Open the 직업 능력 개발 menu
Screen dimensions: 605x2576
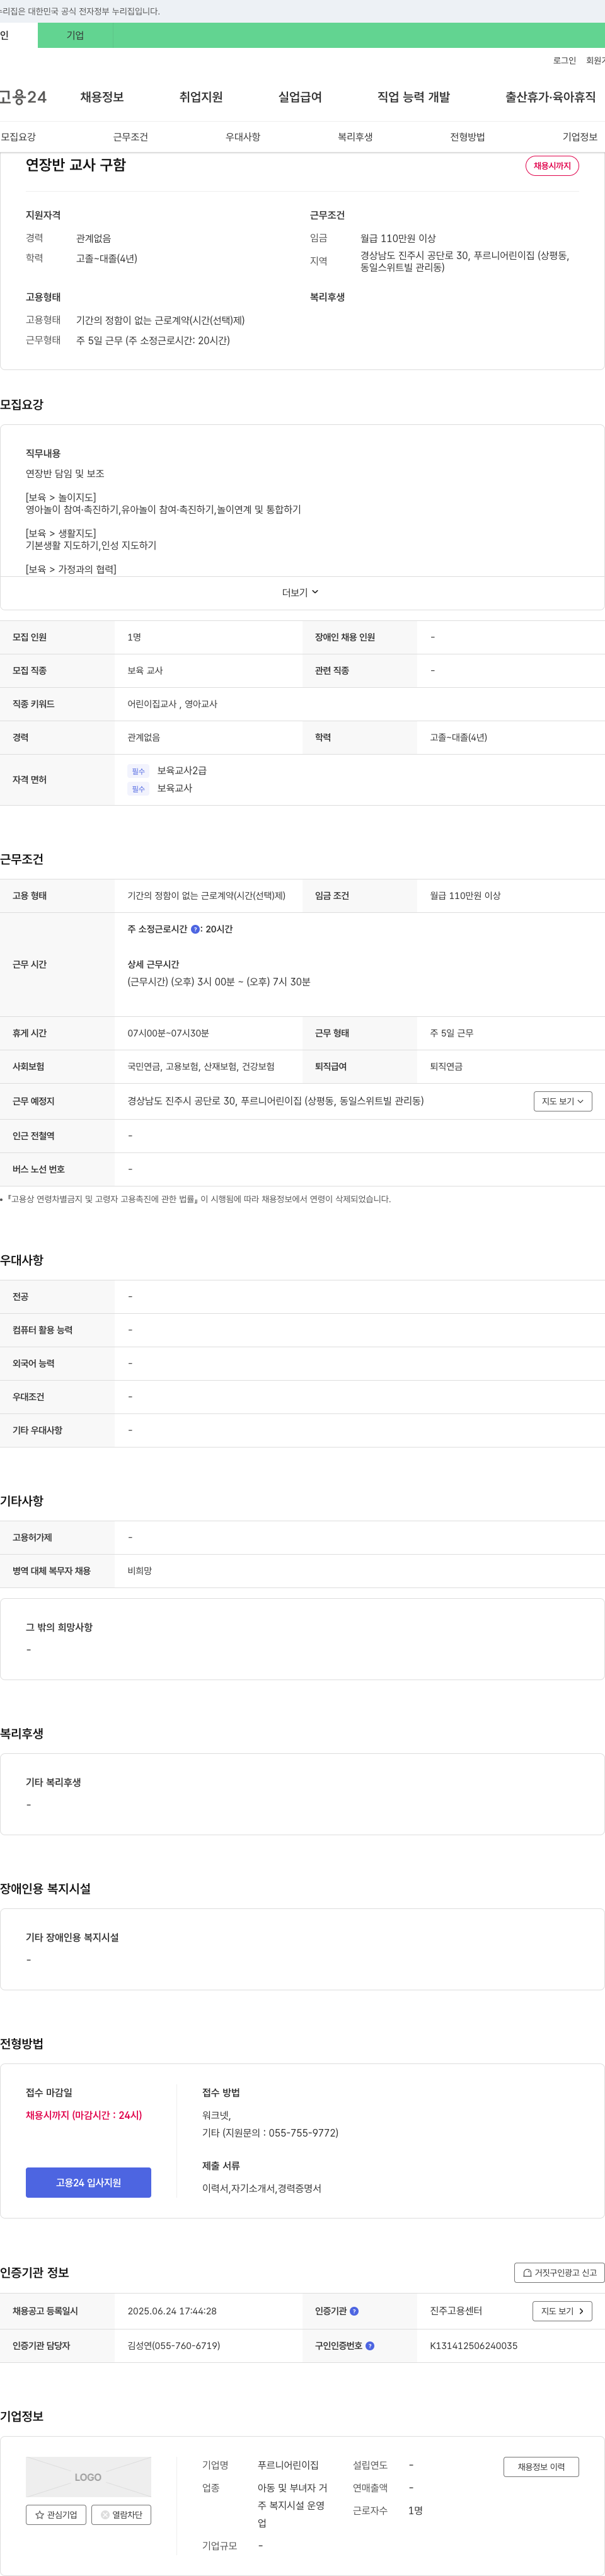click(413, 97)
